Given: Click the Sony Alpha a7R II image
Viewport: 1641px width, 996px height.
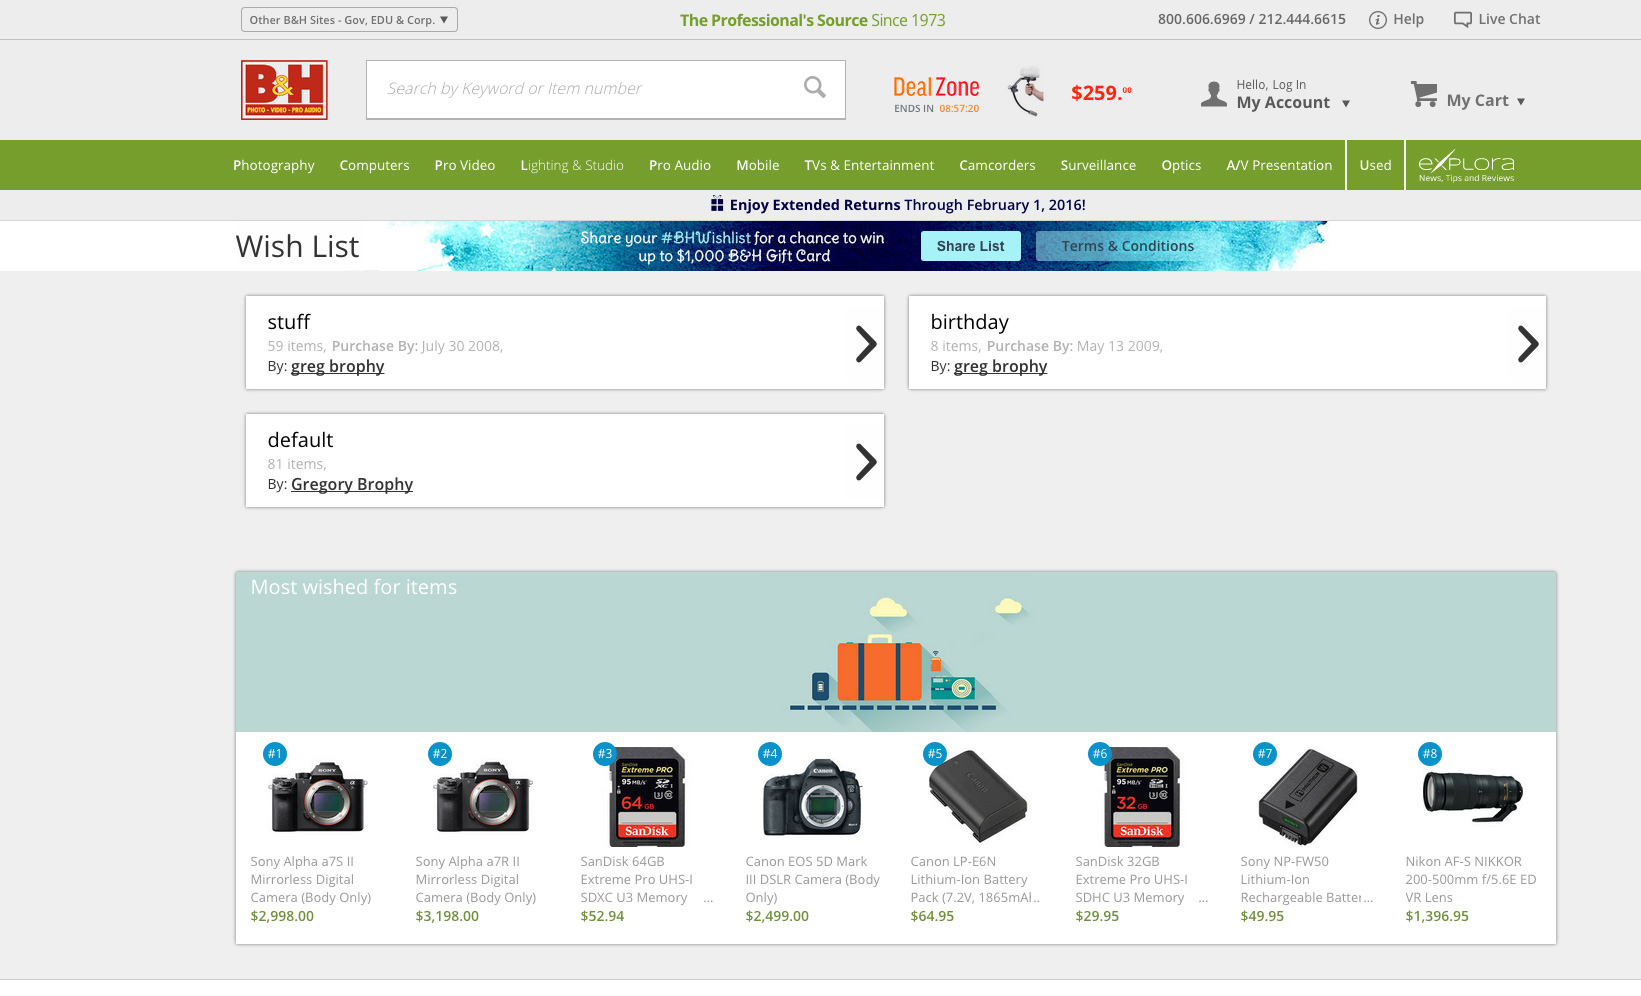Looking at the screenshot, I should point(483,797).
